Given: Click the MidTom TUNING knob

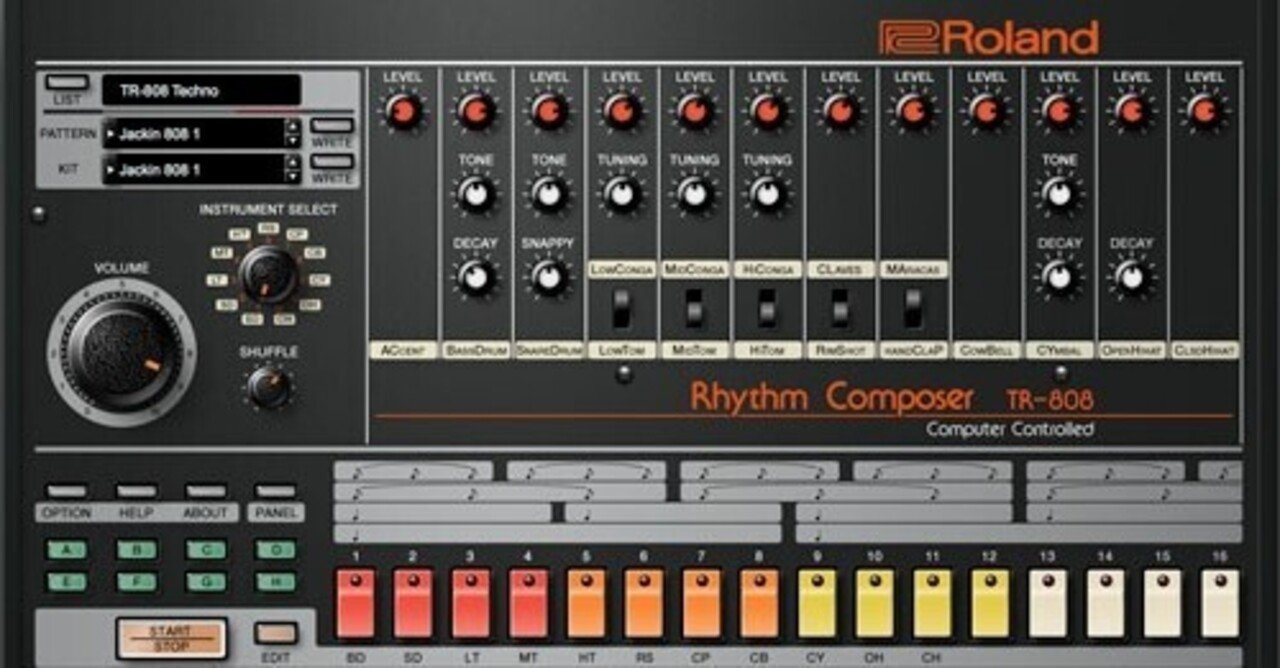Looking at the screenshot, I should point(695,194).
